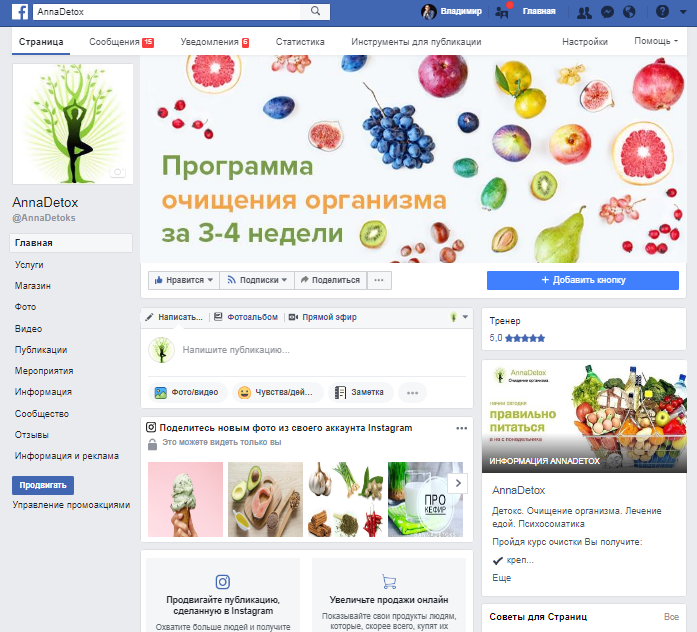
Task: Open Видео in the left sidebar
Action: coord(28,328)
